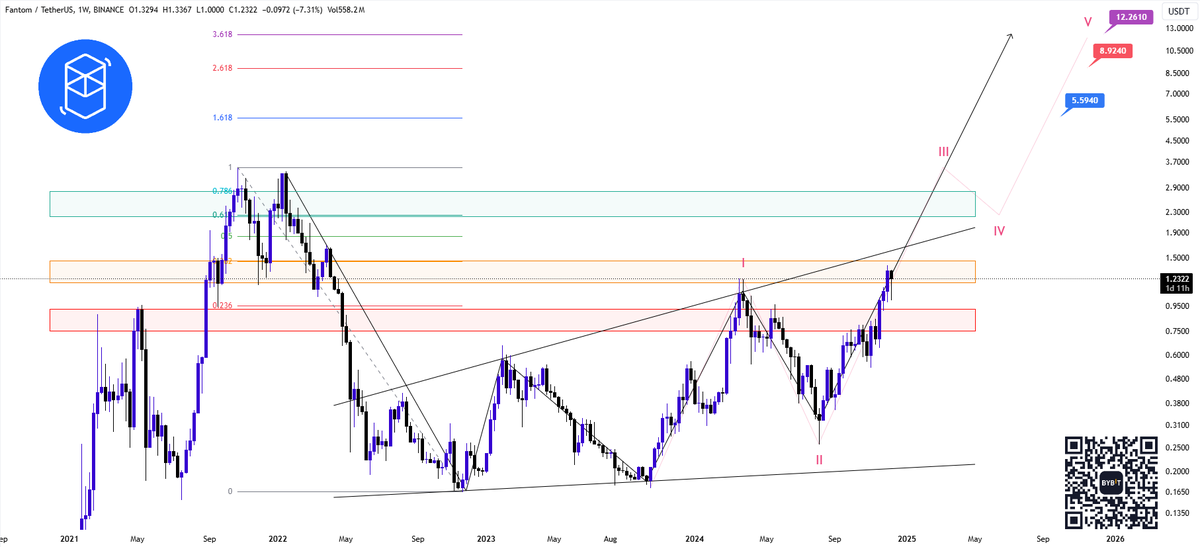Select the 5.5940 blue price target label
This screenshot has width=1200, height=547.
[x=1085, y=100]
